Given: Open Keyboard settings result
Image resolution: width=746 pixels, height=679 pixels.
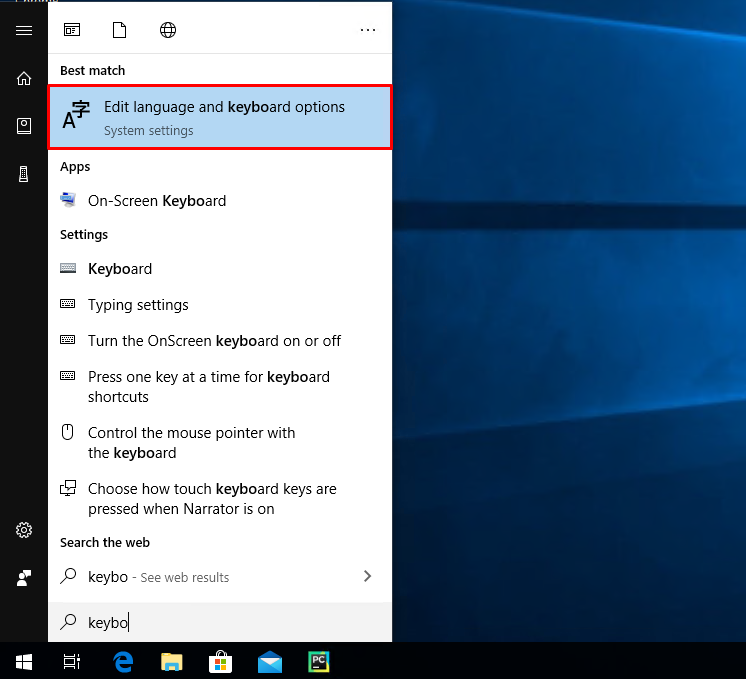Looking at the screenshot, I should tap(220, 269).
